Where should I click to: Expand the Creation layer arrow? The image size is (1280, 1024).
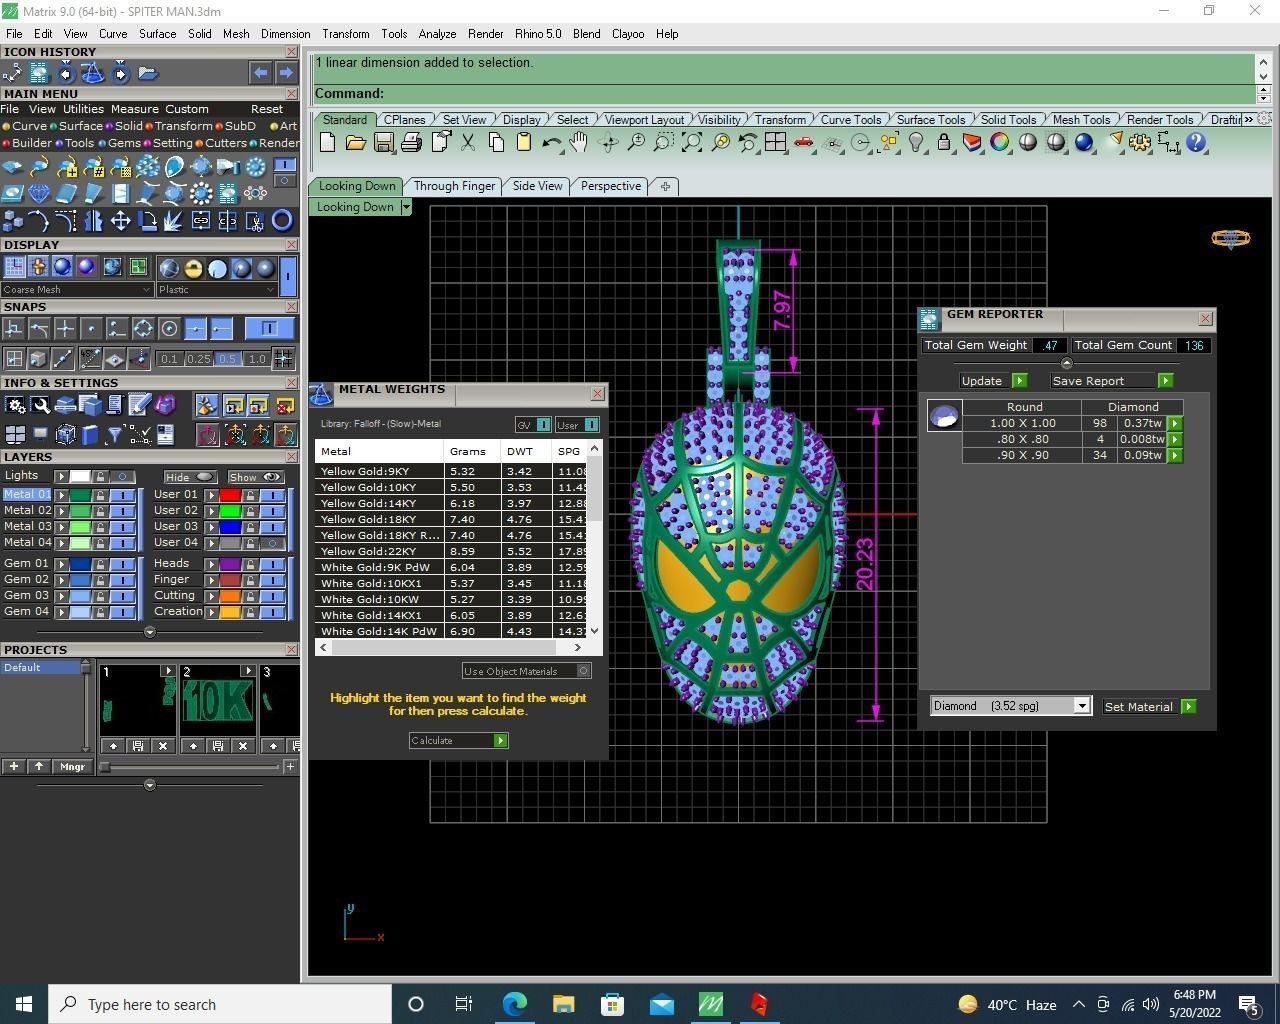pyautogui.click(x=211, y=612)
